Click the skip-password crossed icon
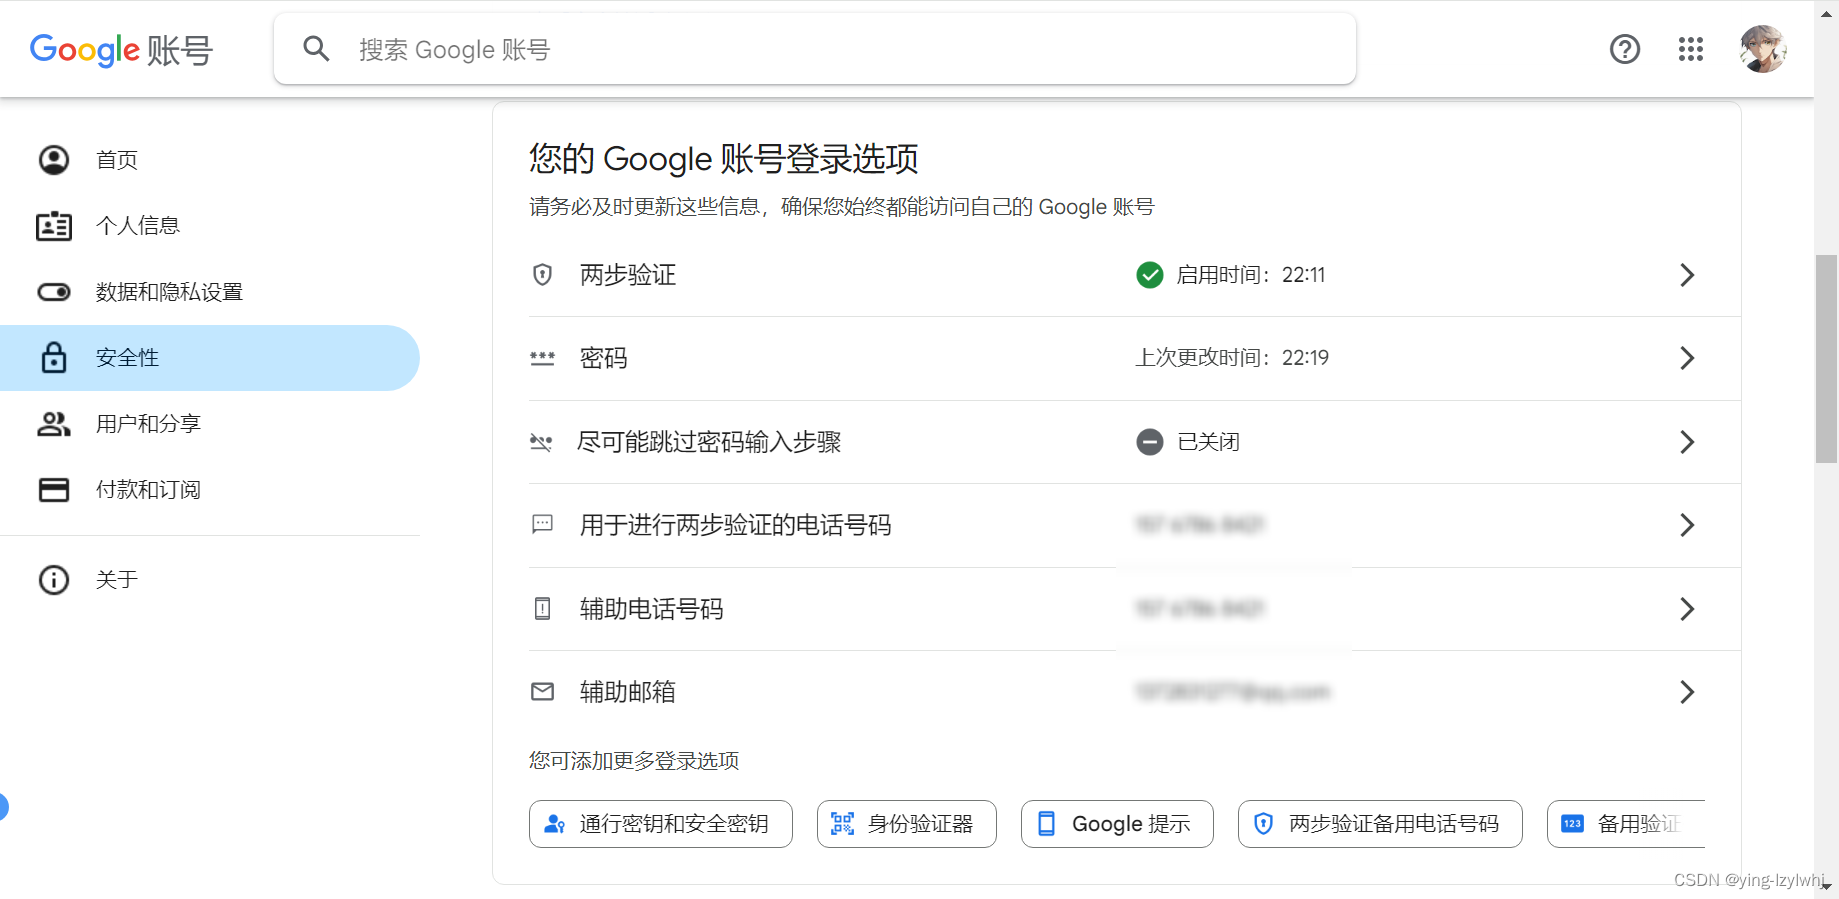This screenshot has width=1839, height=899. pos(541,442)
